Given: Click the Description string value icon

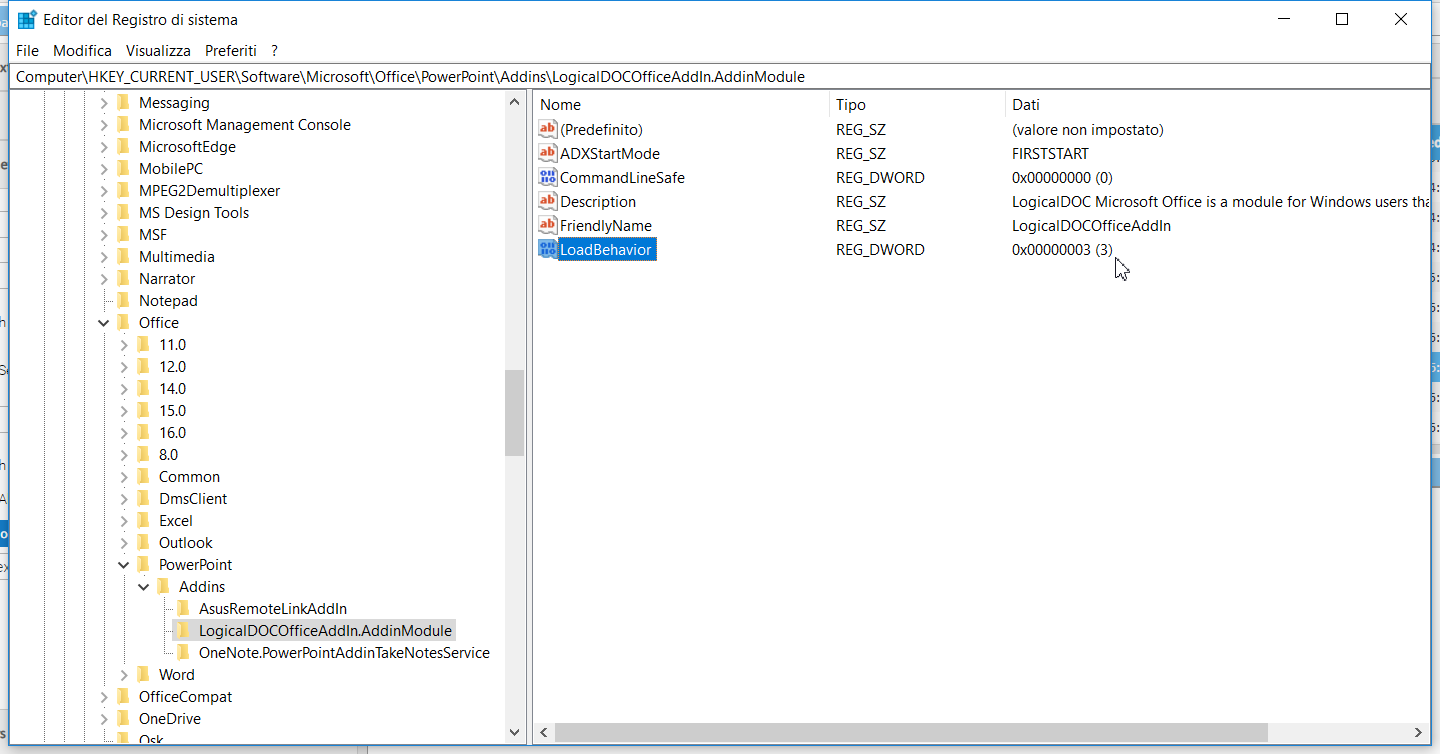Looking at the screenshot, I should pyautogui.click(x=547, y=201).
